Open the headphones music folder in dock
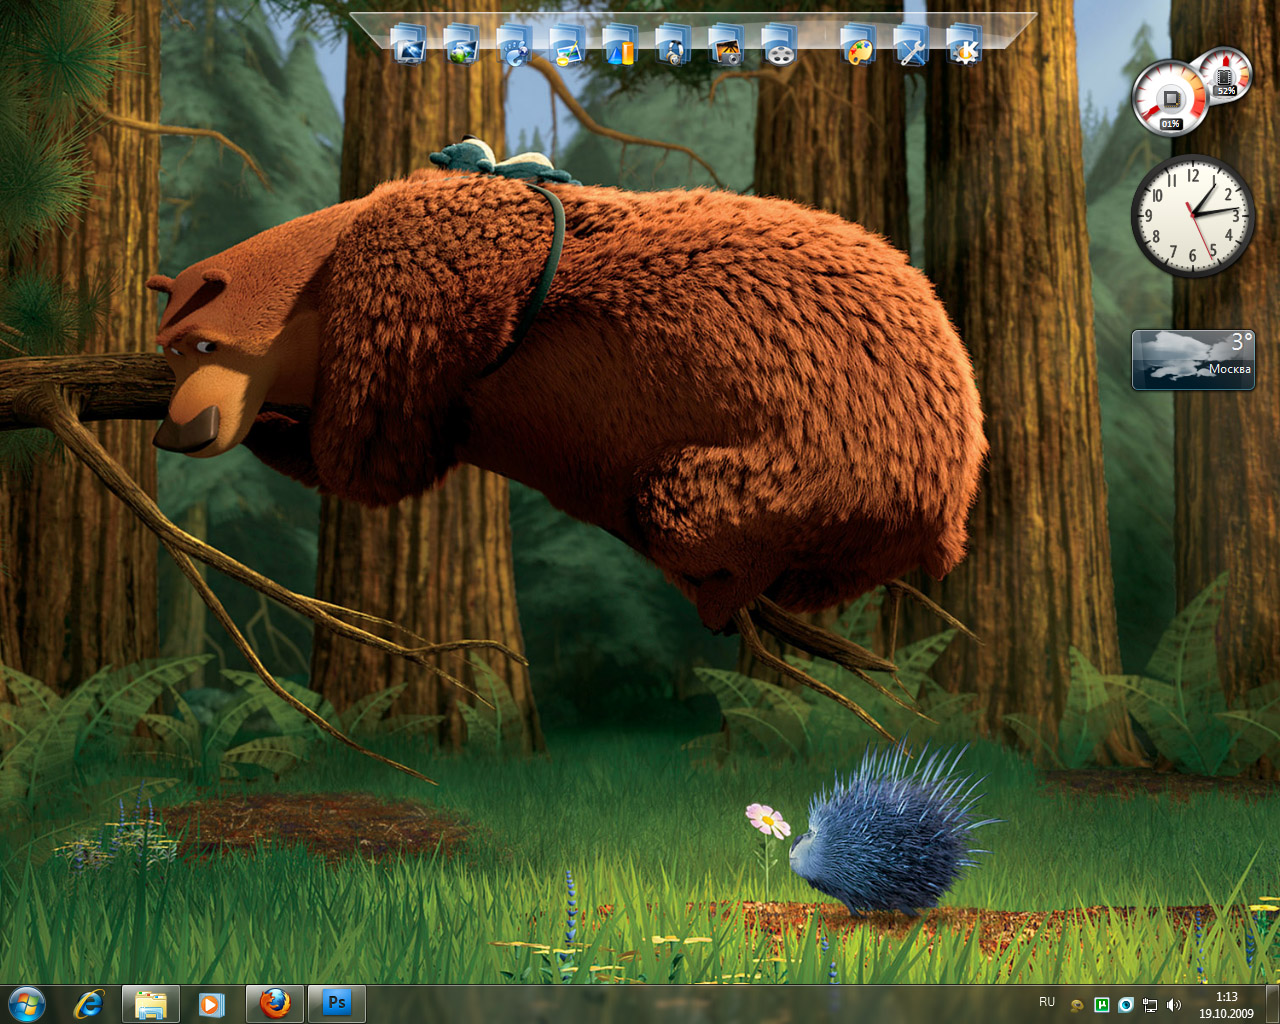This screenshot has height=1024, width=1280. click(673, 45)
